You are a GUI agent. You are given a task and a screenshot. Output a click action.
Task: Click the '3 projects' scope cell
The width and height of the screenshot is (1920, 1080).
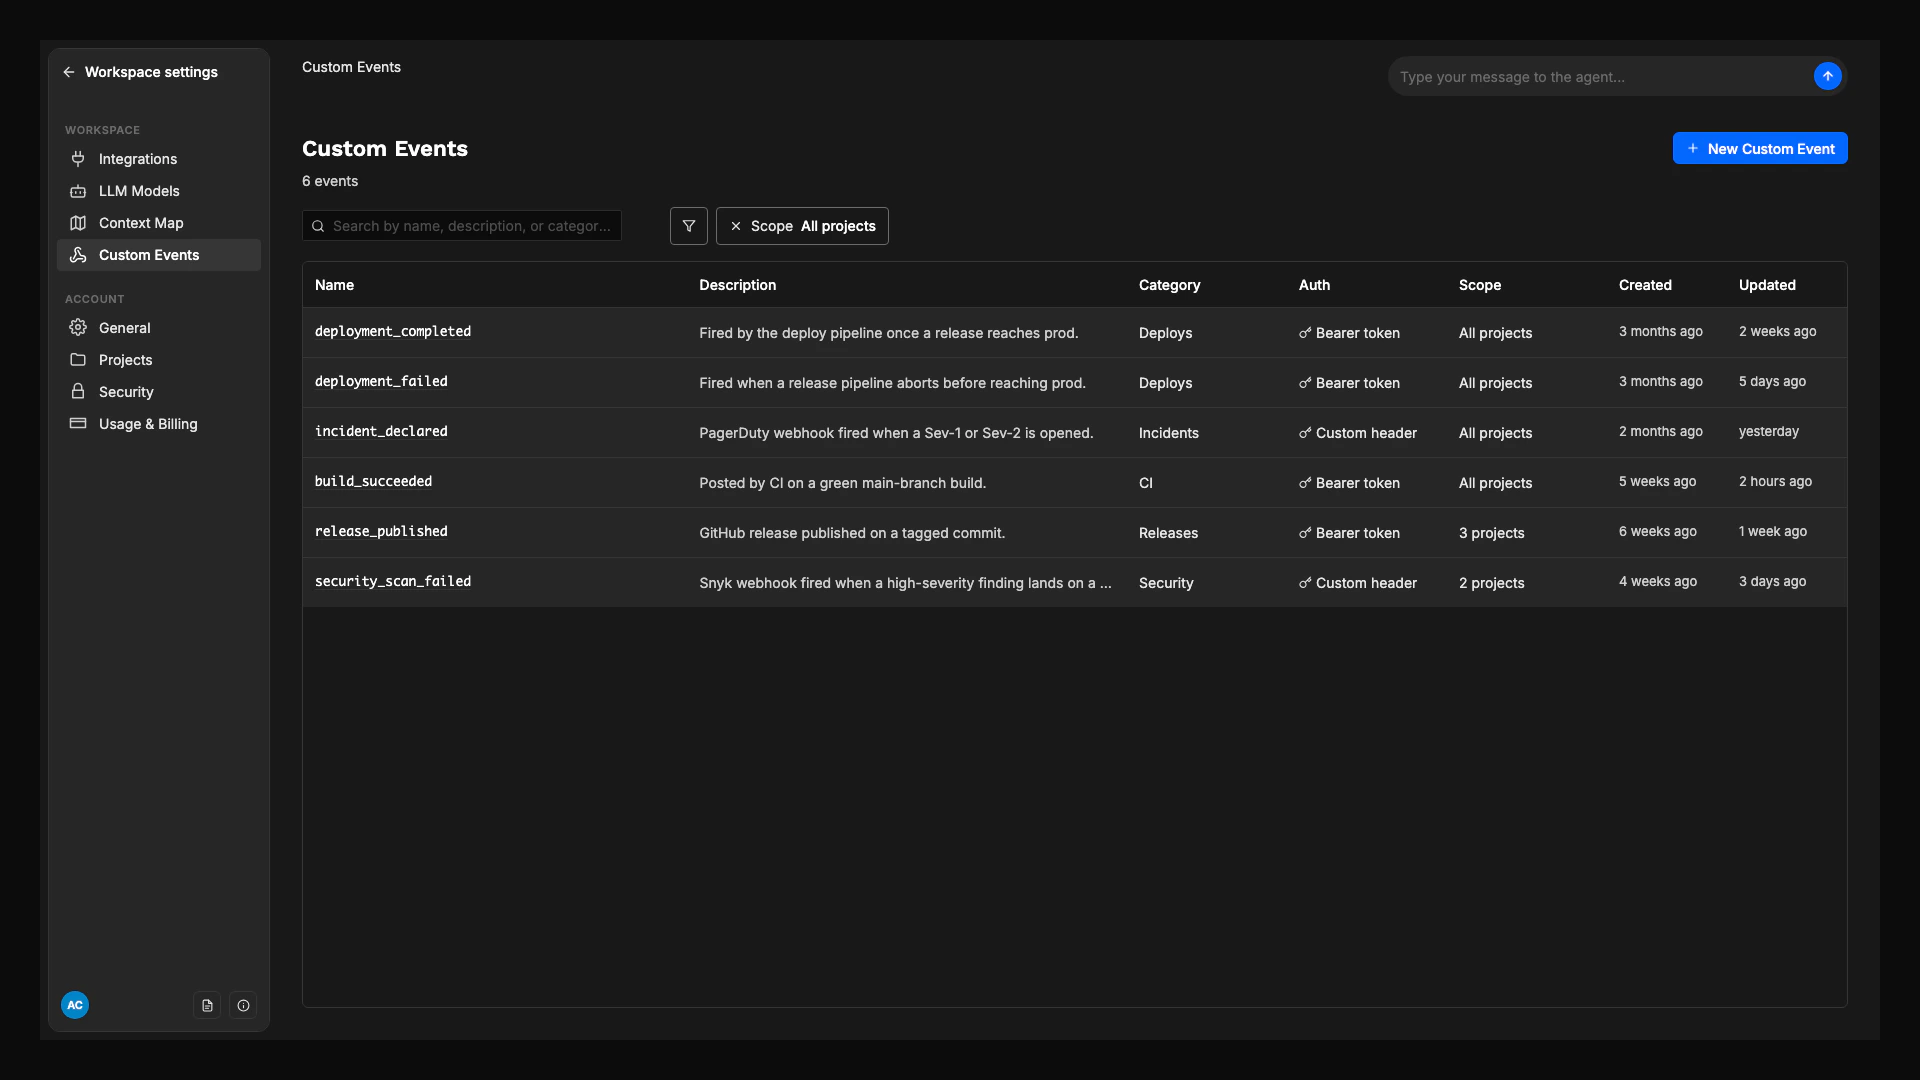[1491, 533]
